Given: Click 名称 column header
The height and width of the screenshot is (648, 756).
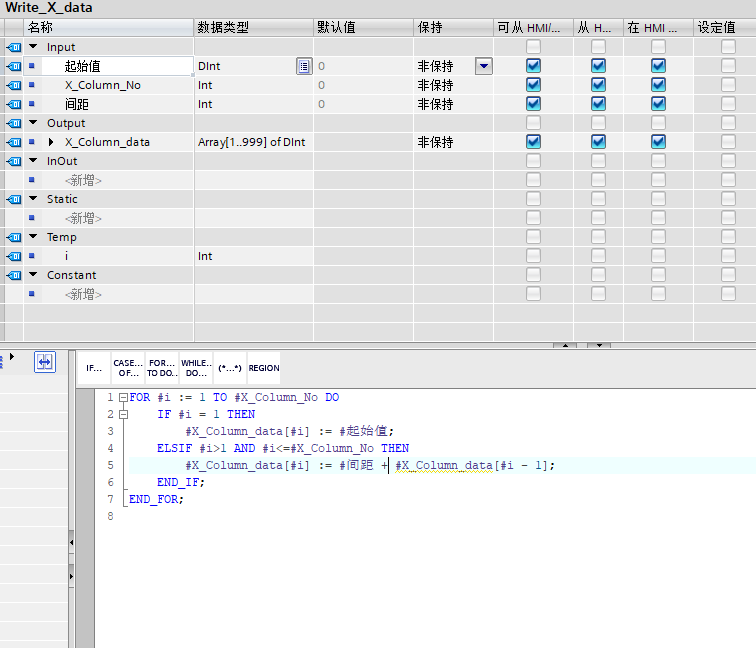Looking at the screenshot, I should 41,27.
